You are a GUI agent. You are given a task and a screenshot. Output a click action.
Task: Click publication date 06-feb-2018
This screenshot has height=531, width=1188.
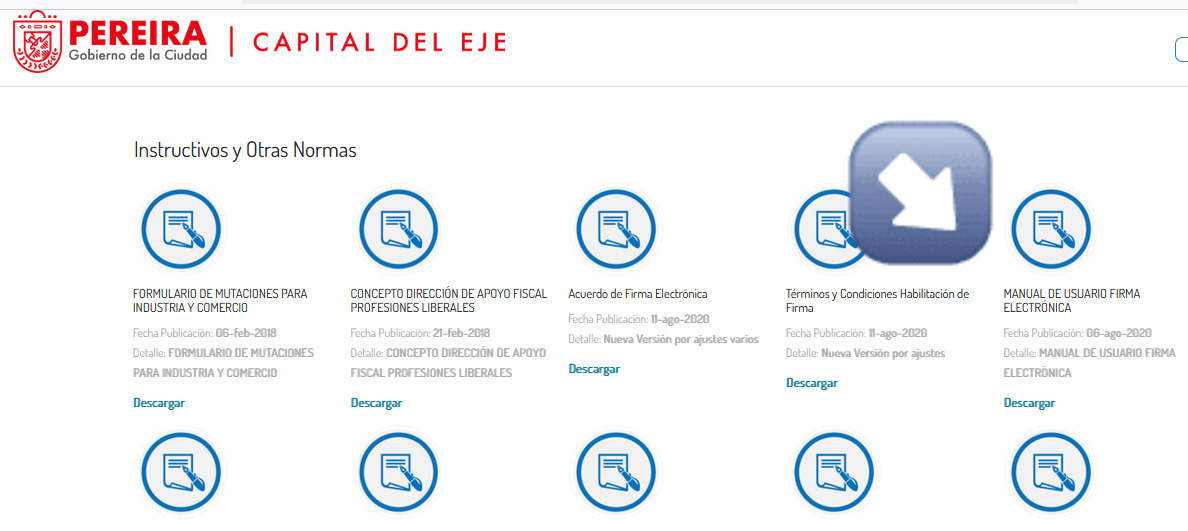(246, 333)
